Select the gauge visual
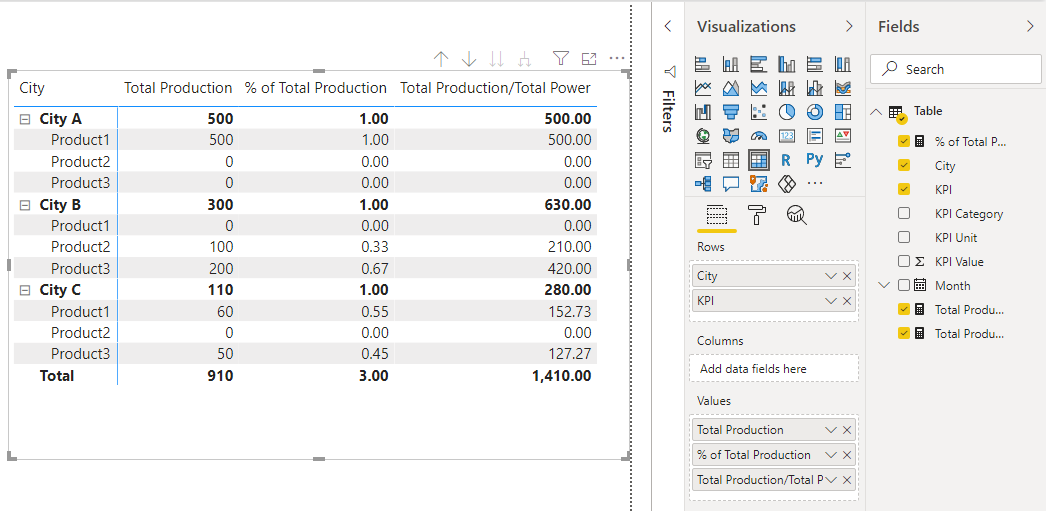1046x511 pixels. (759, 135)
